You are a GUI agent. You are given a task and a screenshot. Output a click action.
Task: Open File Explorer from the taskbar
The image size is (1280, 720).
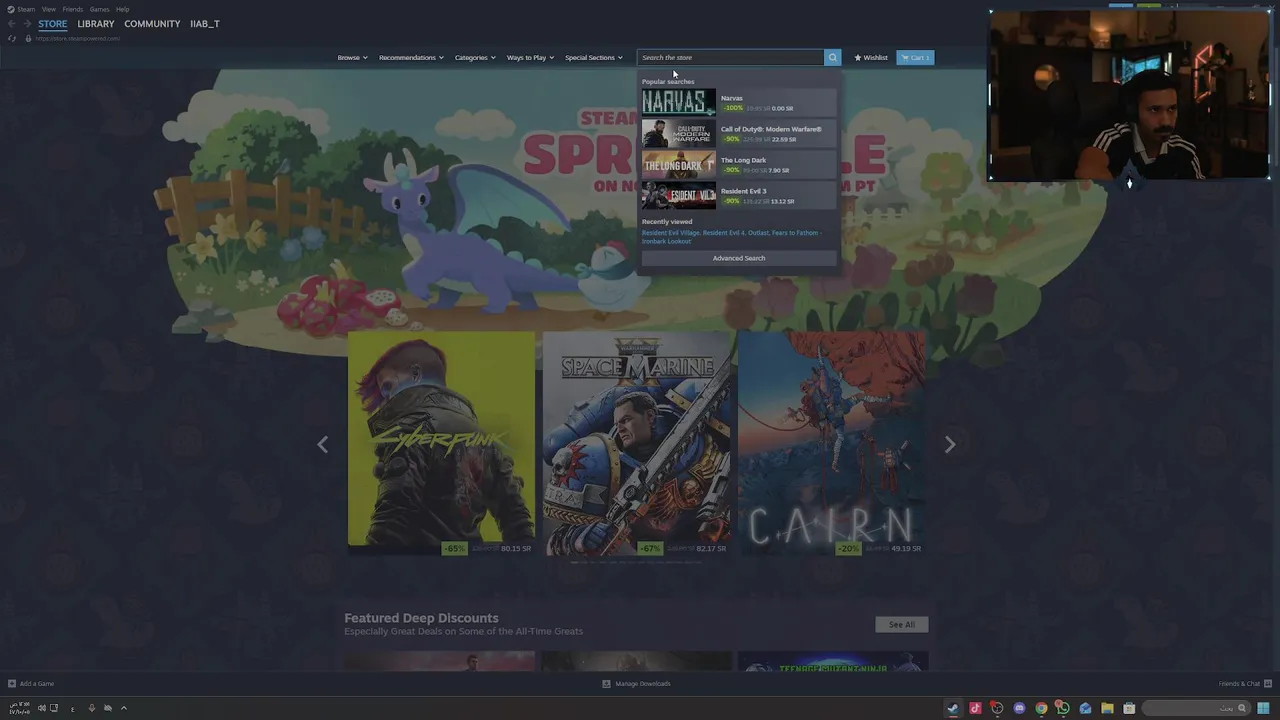(x=1107, y=708)
